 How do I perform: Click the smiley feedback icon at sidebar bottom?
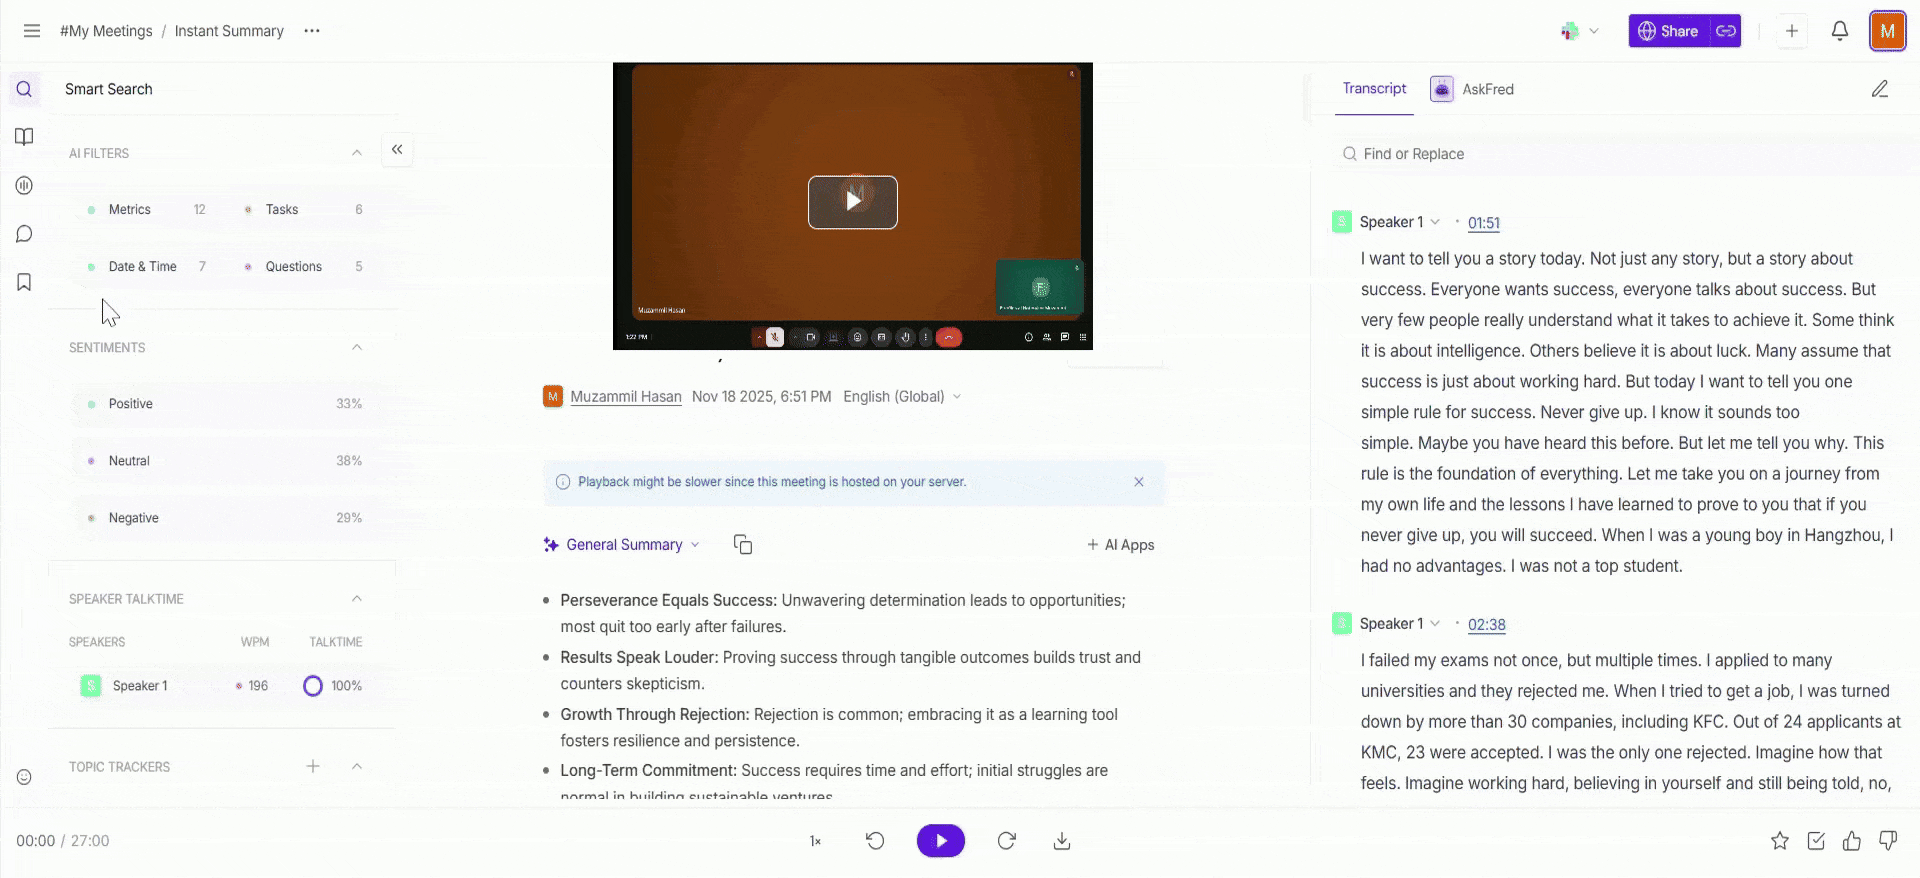(25, 777)
